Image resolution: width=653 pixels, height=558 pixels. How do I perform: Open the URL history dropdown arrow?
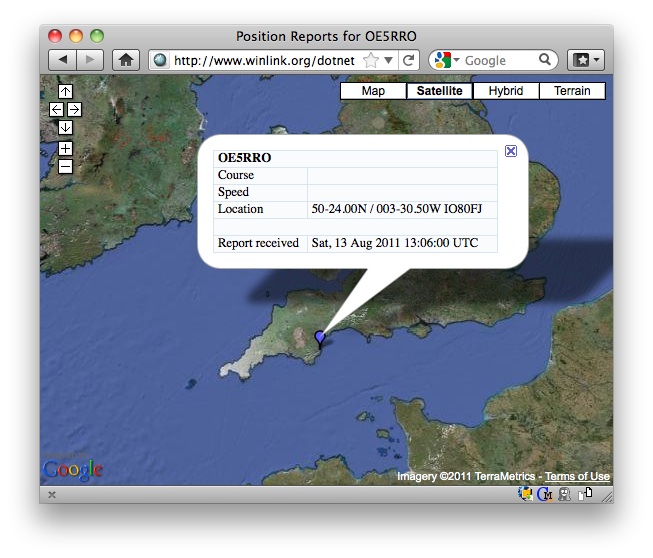[x=389, y=60]
